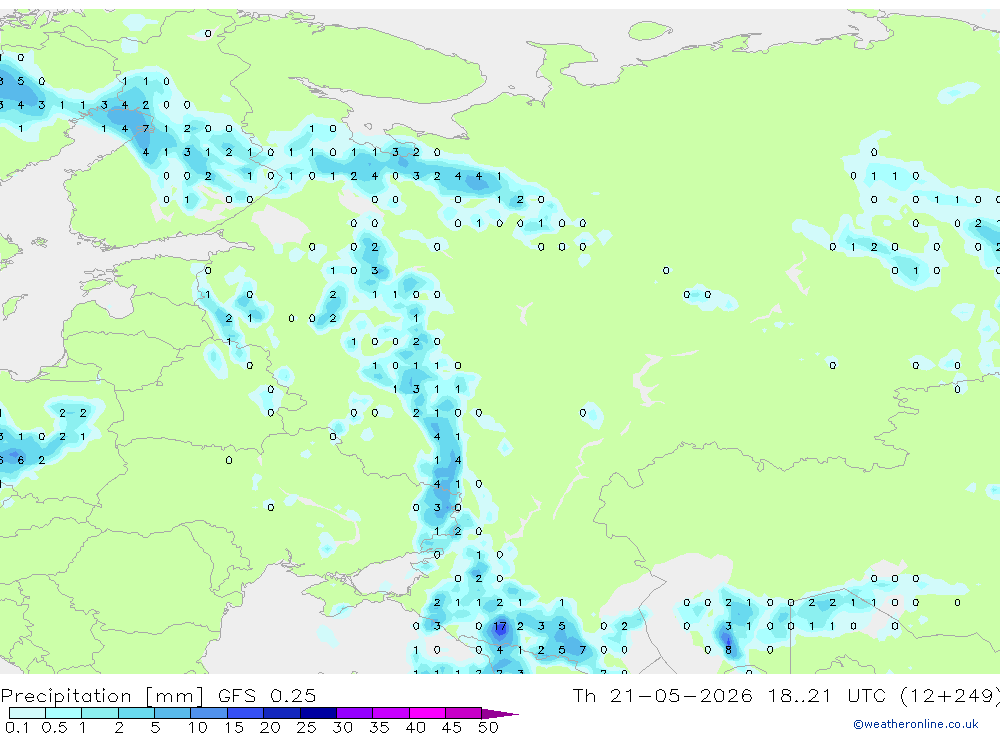Click the '30' legend scale label

click(x=342, y=727)
